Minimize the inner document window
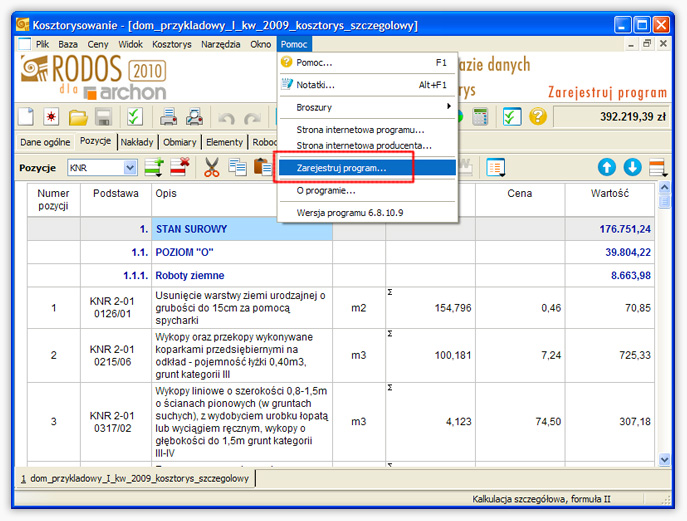687x521 pixels. point(631,44)
